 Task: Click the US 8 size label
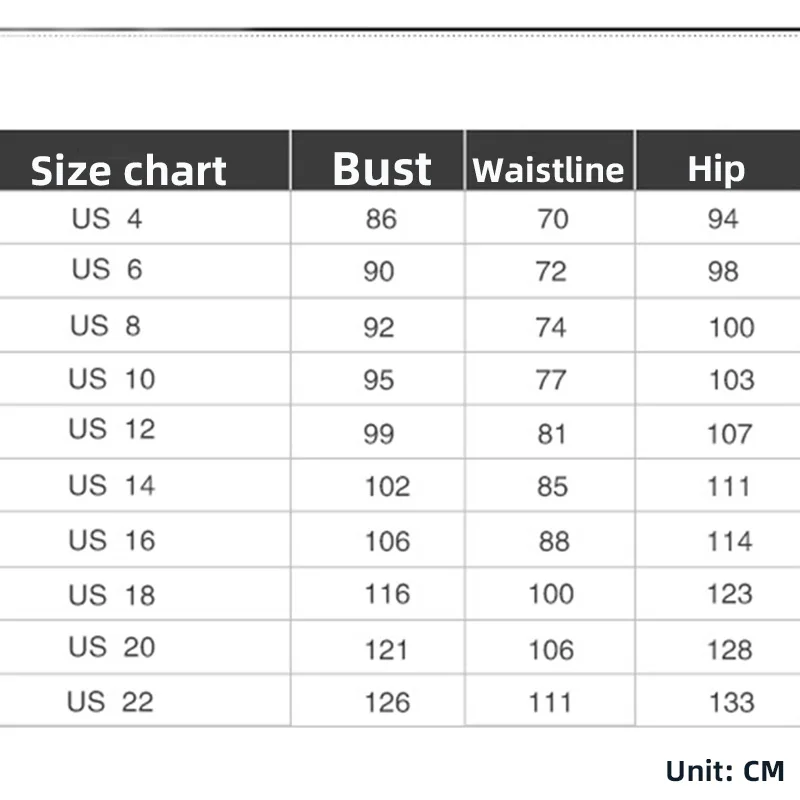click(x=105, y=326)
